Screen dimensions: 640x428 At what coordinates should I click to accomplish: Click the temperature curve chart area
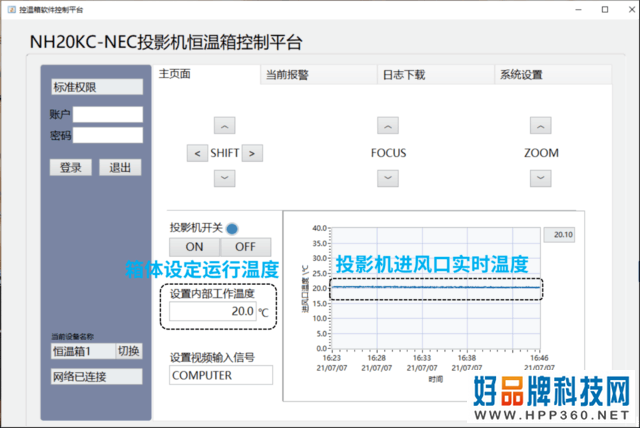436,288
